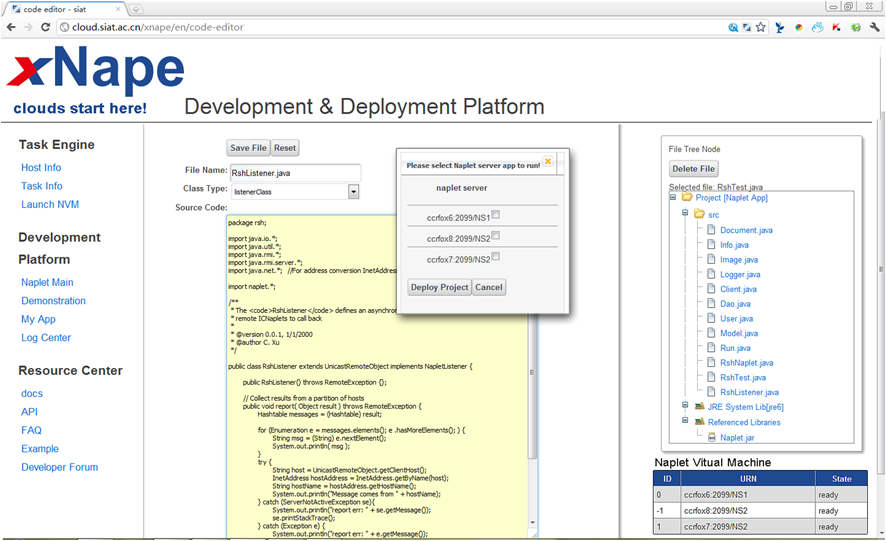Viewport: 886px width, 541px height.
Task: Check the ccrfox8:2099/NS2 server checkbox
Action: point(496,236)
